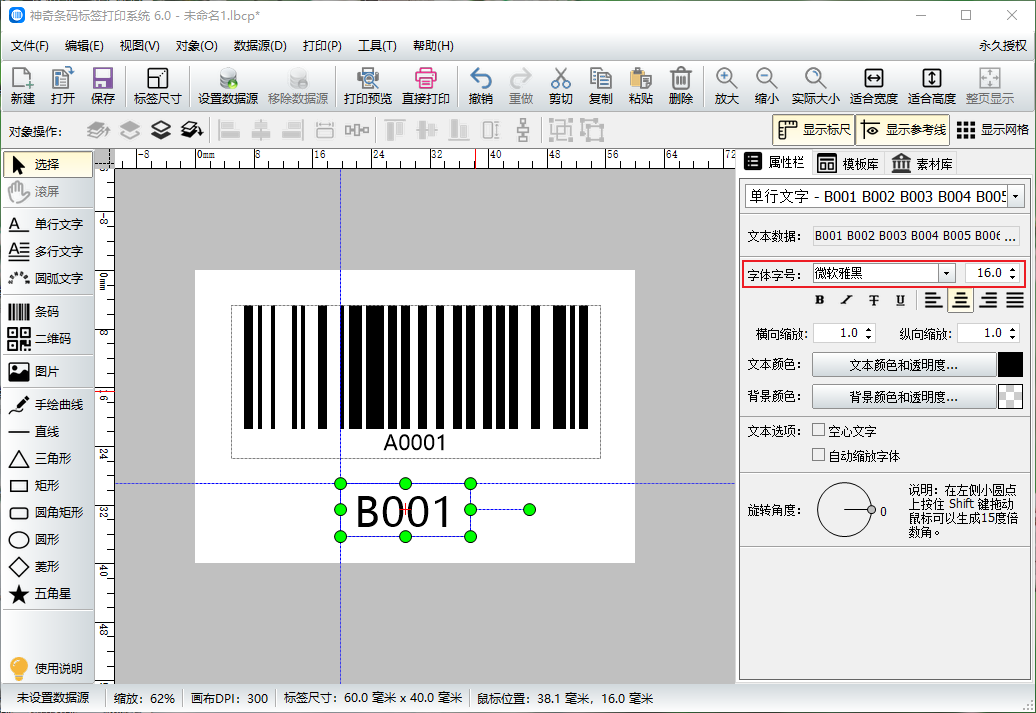The image size is (1036, 713).
Task: Choose the 圆弧文字 arc text tool
Action: [47, 278]
